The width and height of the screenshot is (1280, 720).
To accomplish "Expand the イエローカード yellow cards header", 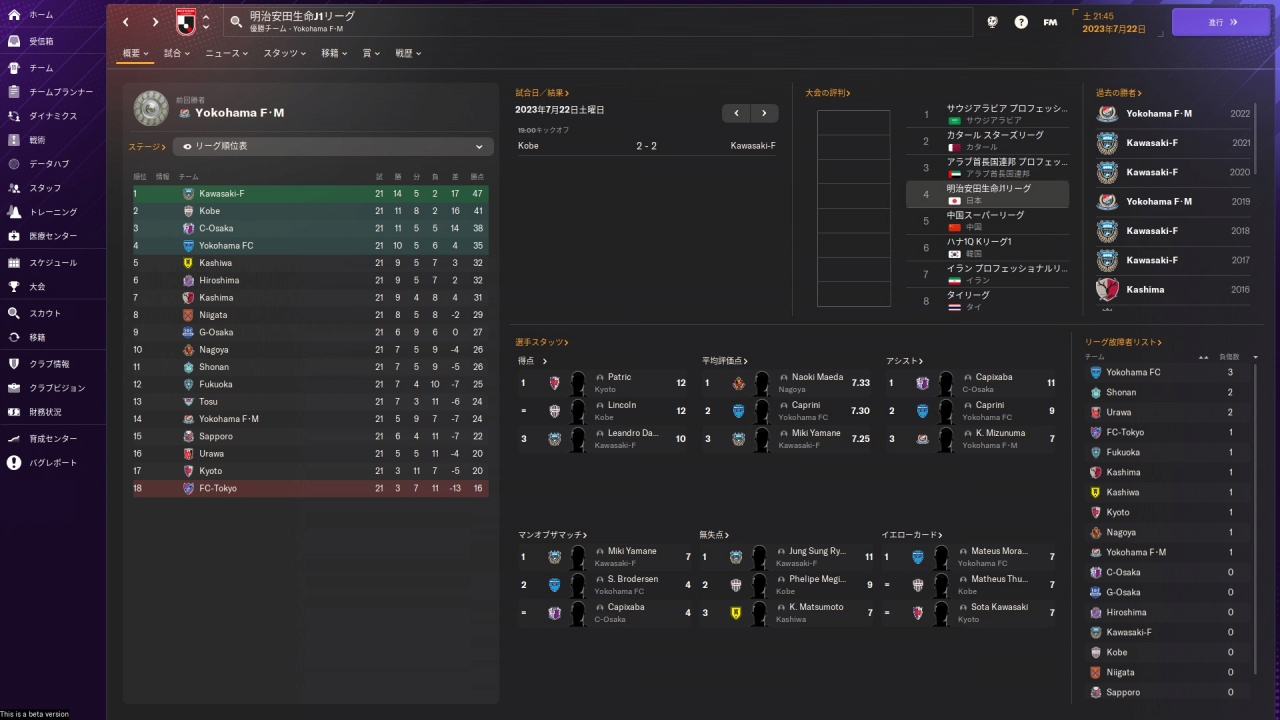I will (x=912, y=535).
